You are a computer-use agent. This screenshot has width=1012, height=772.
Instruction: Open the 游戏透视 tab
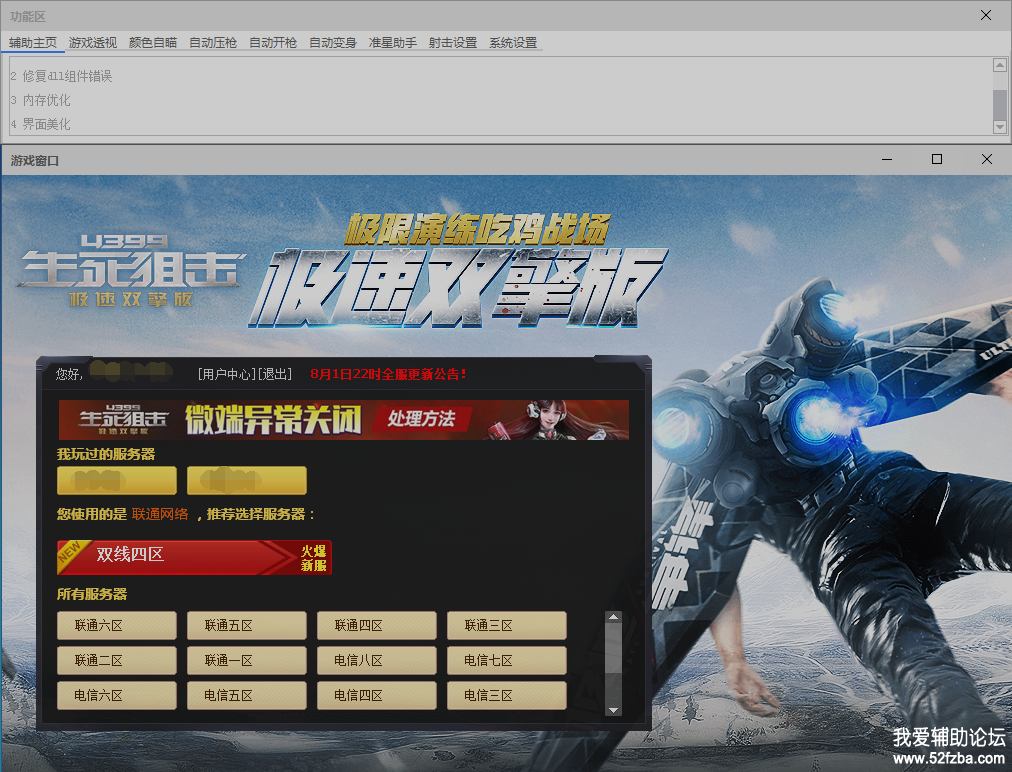[x=93, y=43]
